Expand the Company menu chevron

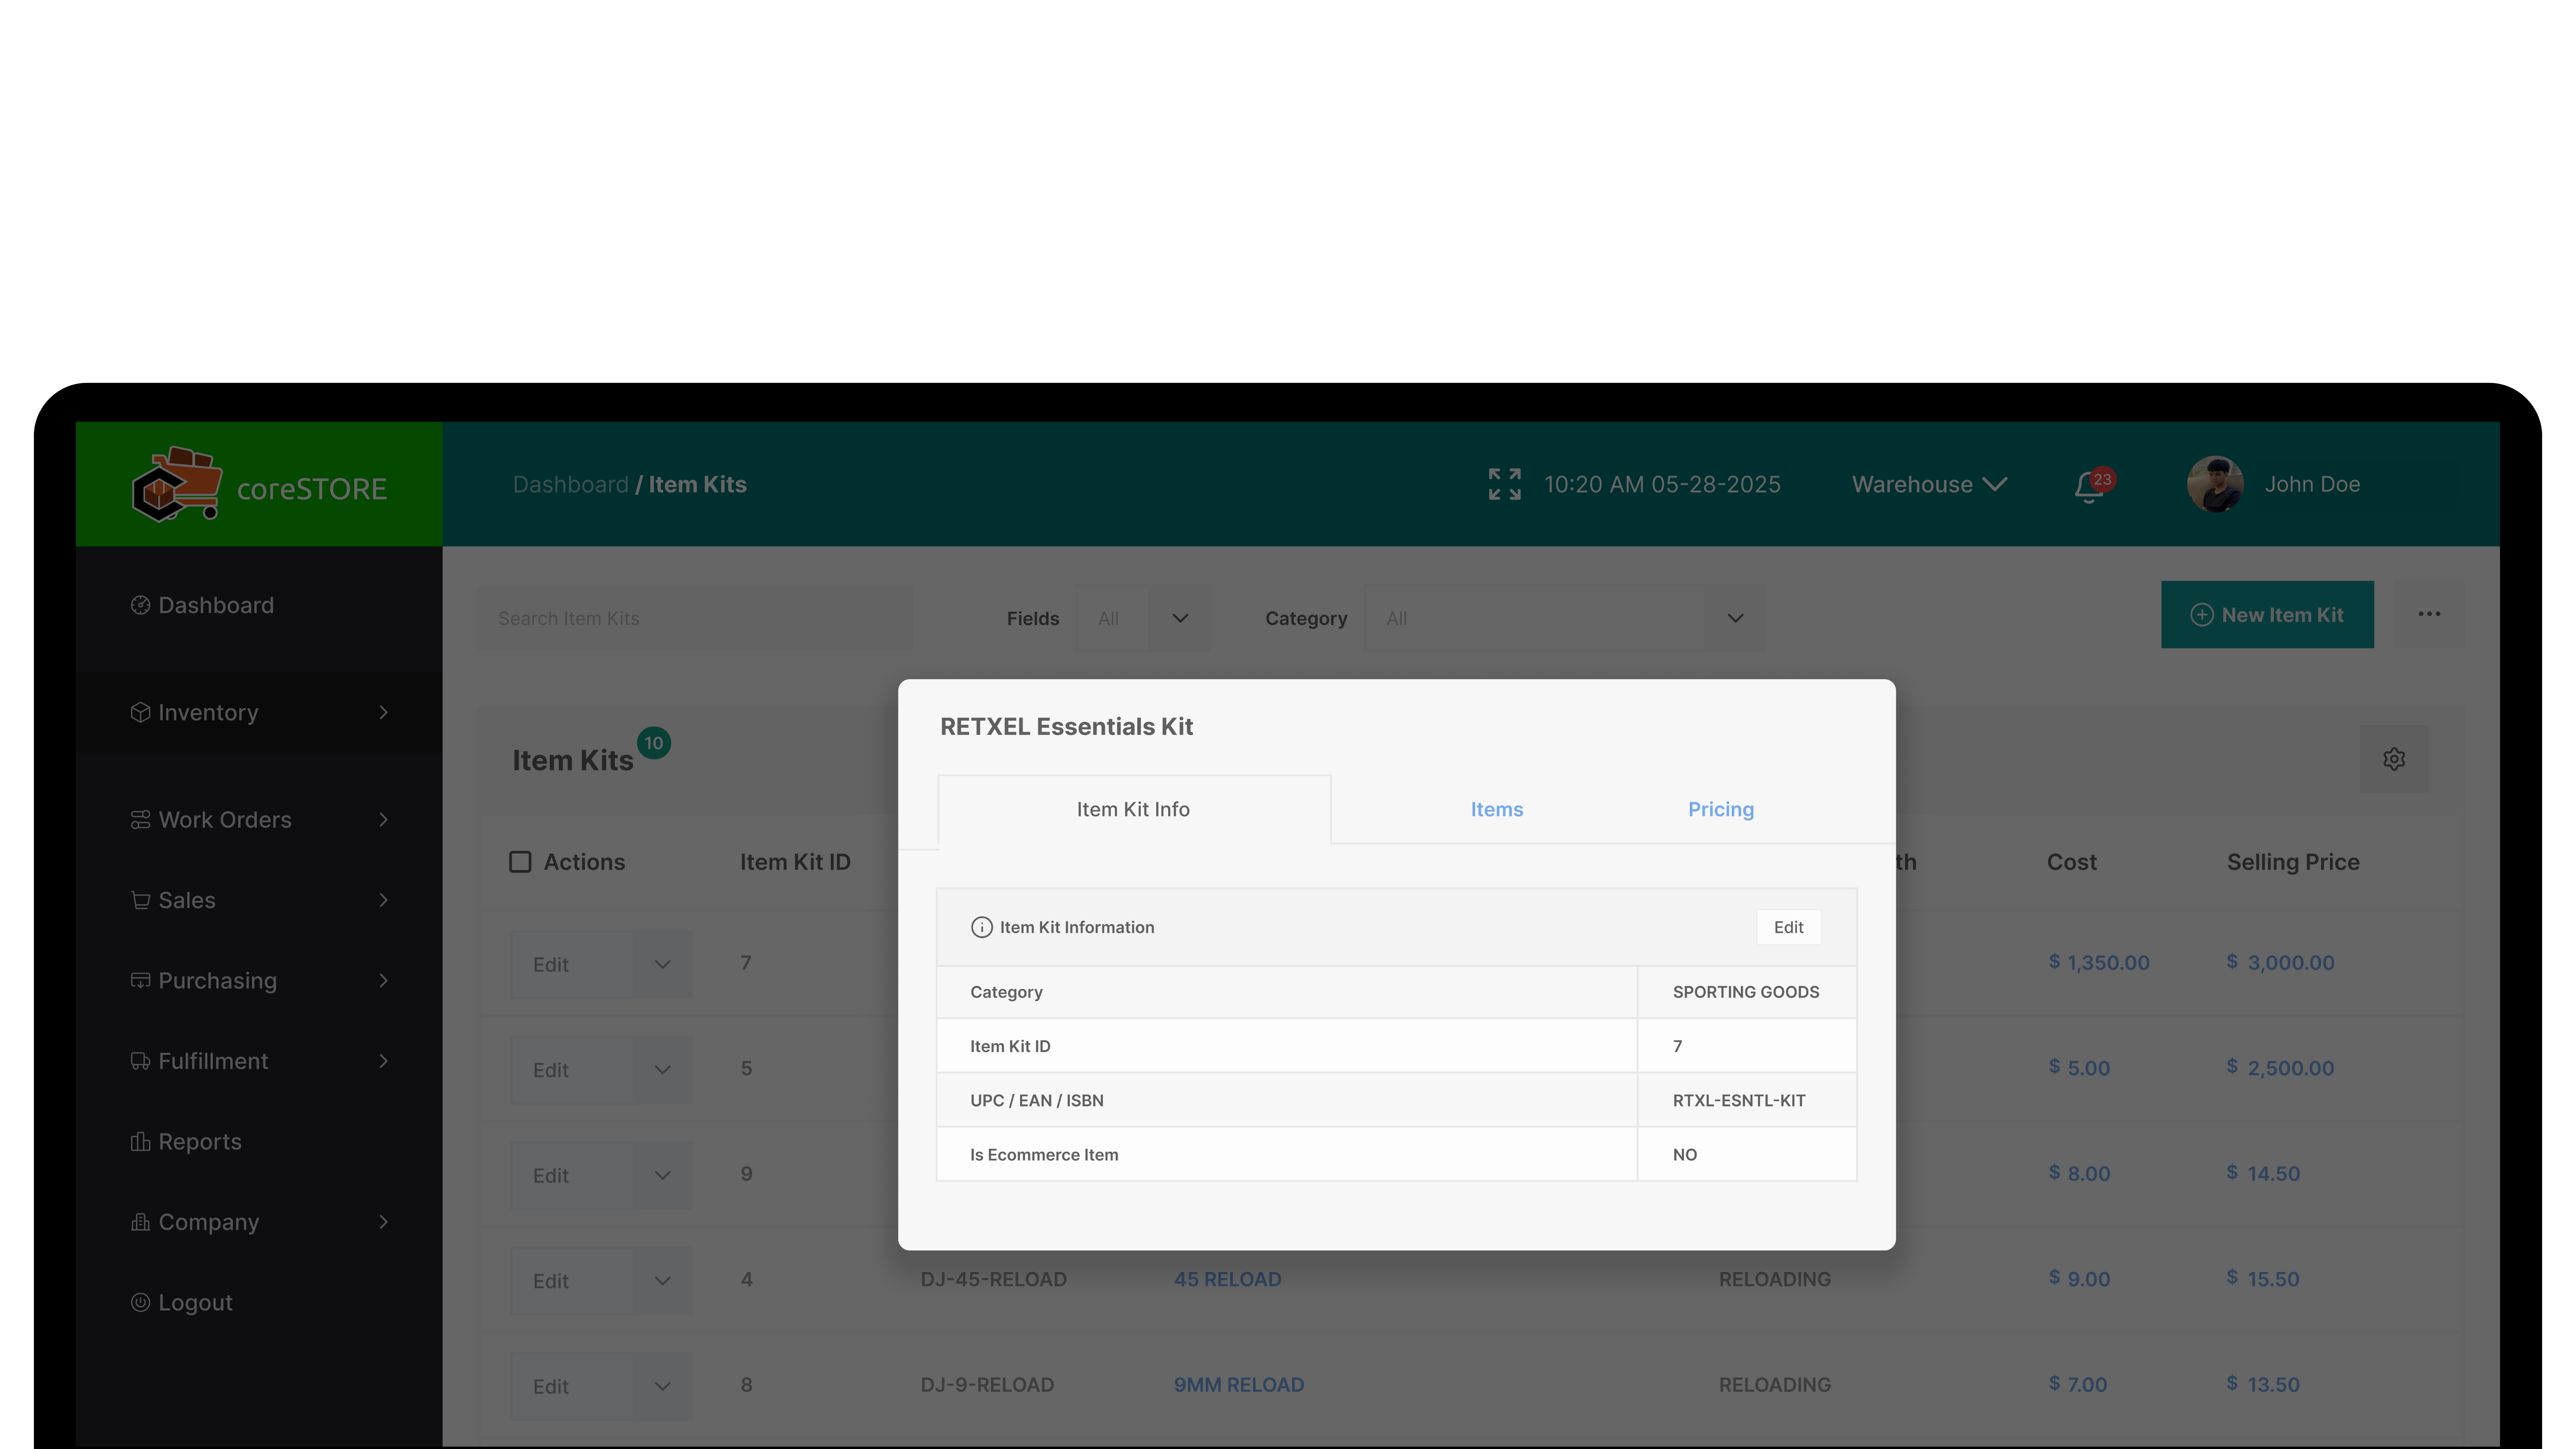383,1222
